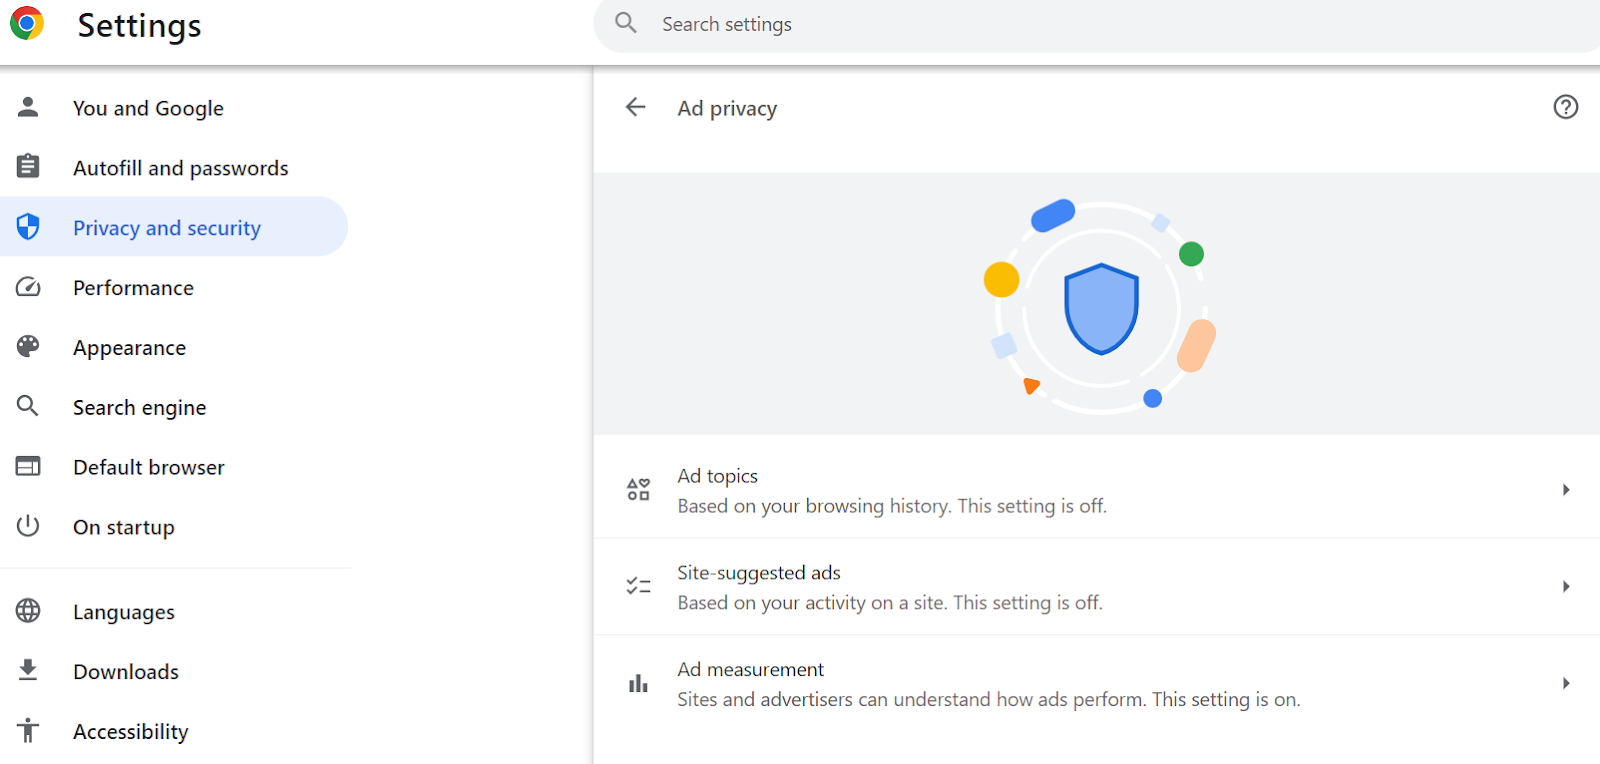Open the Languages settings section
This screenshot has width=1600, height=764.
click(123, 611)
